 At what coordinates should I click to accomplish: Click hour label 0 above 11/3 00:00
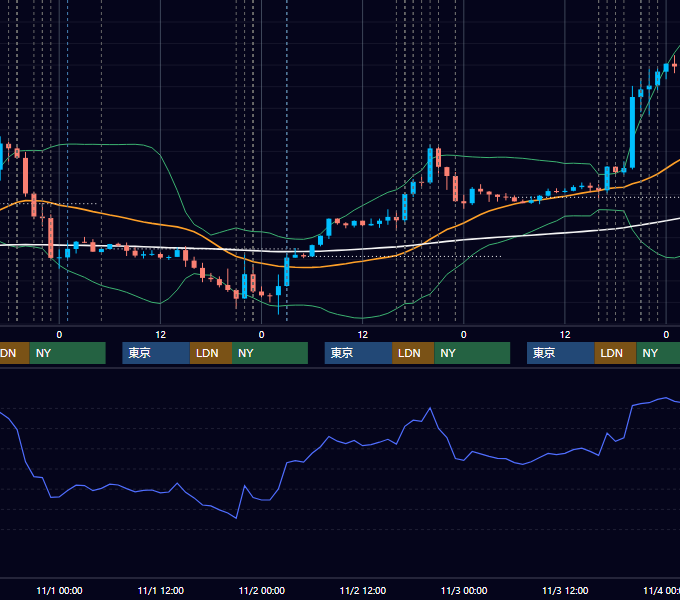pyautogui.click(x=464, y=335)
